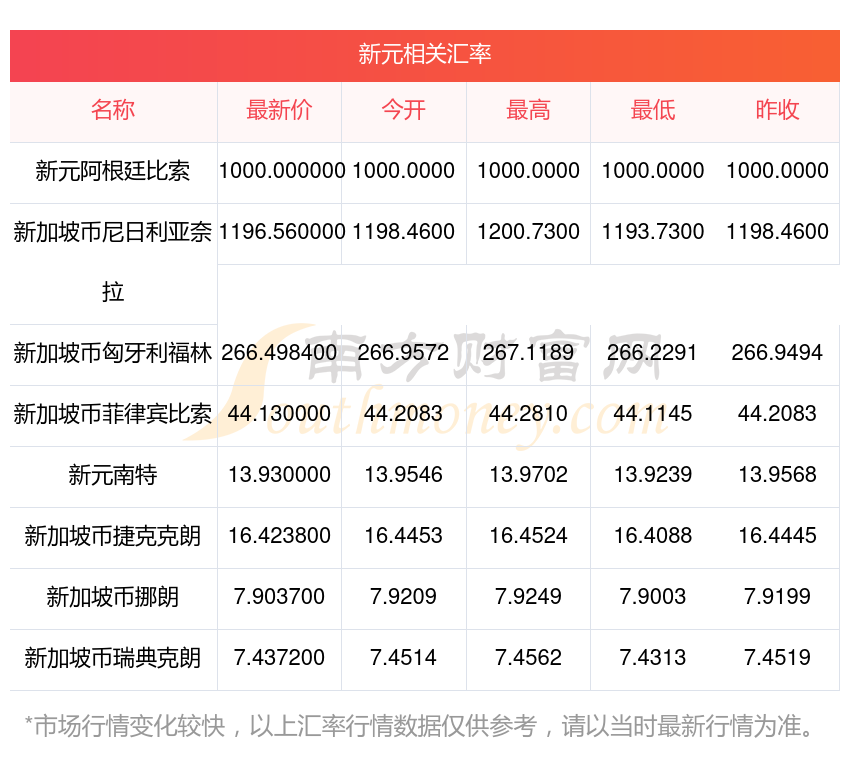Click previous close 16.4445
The width and height of the screenshot is (850, 757).
tap(777, 536)
